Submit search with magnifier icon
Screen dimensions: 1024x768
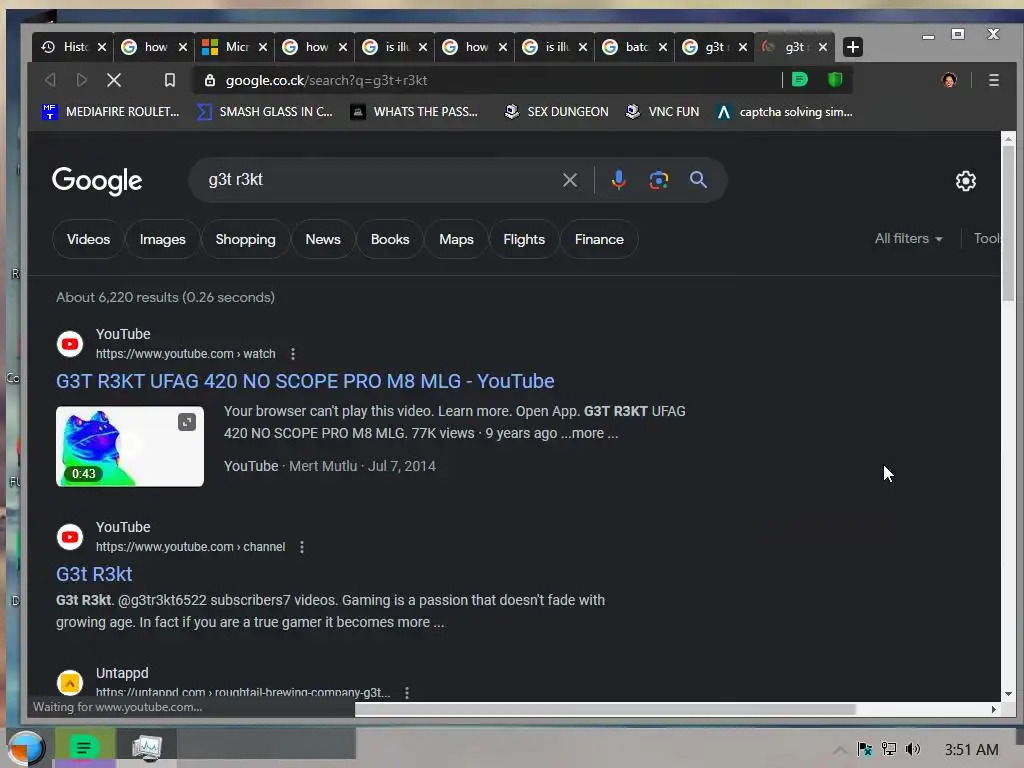point(698,180)
